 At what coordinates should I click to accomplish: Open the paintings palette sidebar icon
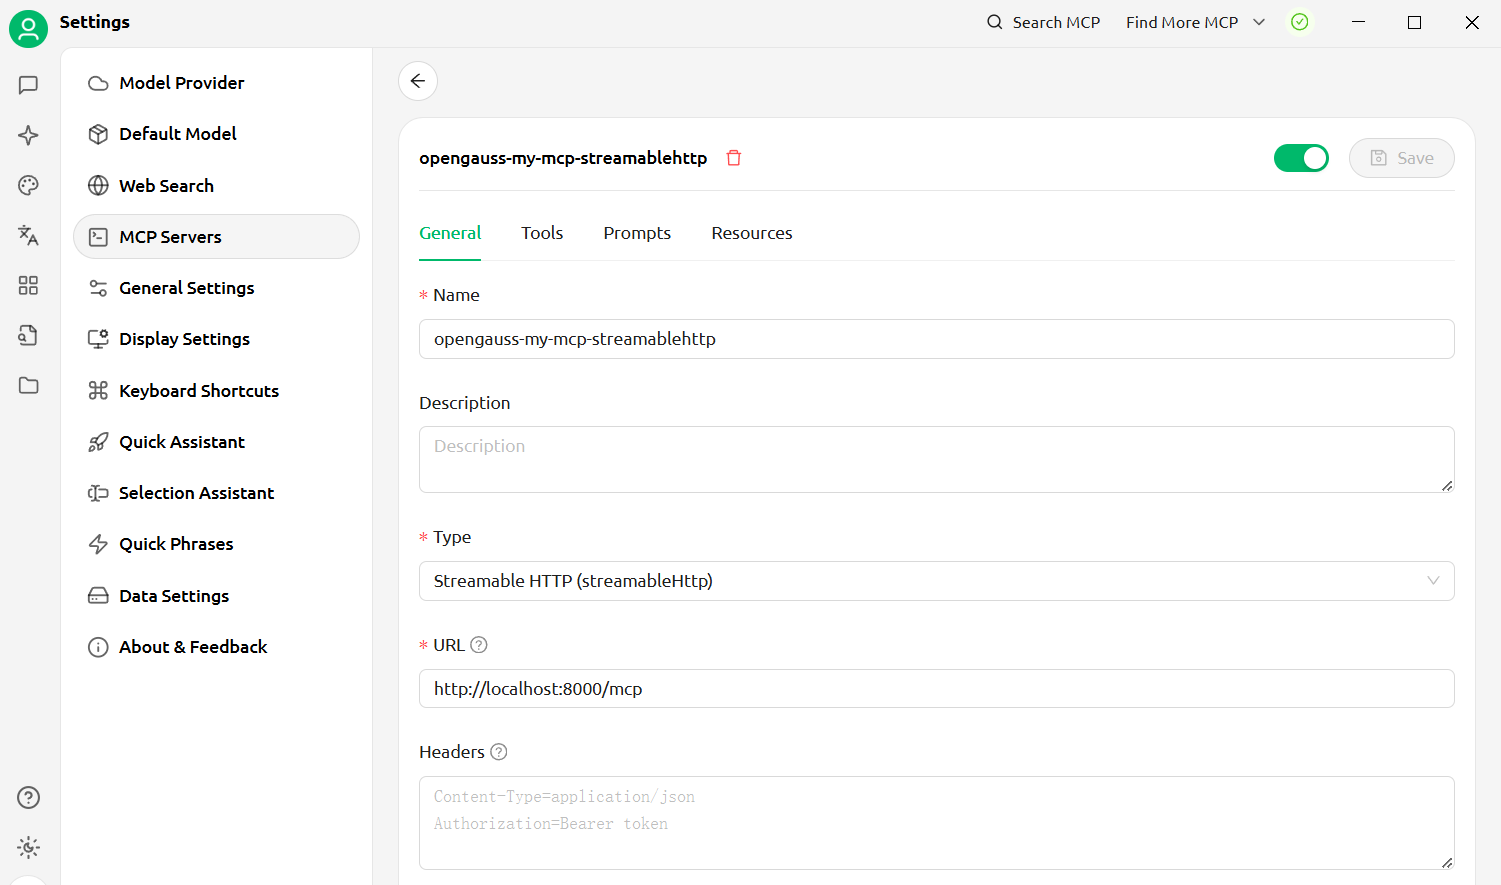click(28, 185)
